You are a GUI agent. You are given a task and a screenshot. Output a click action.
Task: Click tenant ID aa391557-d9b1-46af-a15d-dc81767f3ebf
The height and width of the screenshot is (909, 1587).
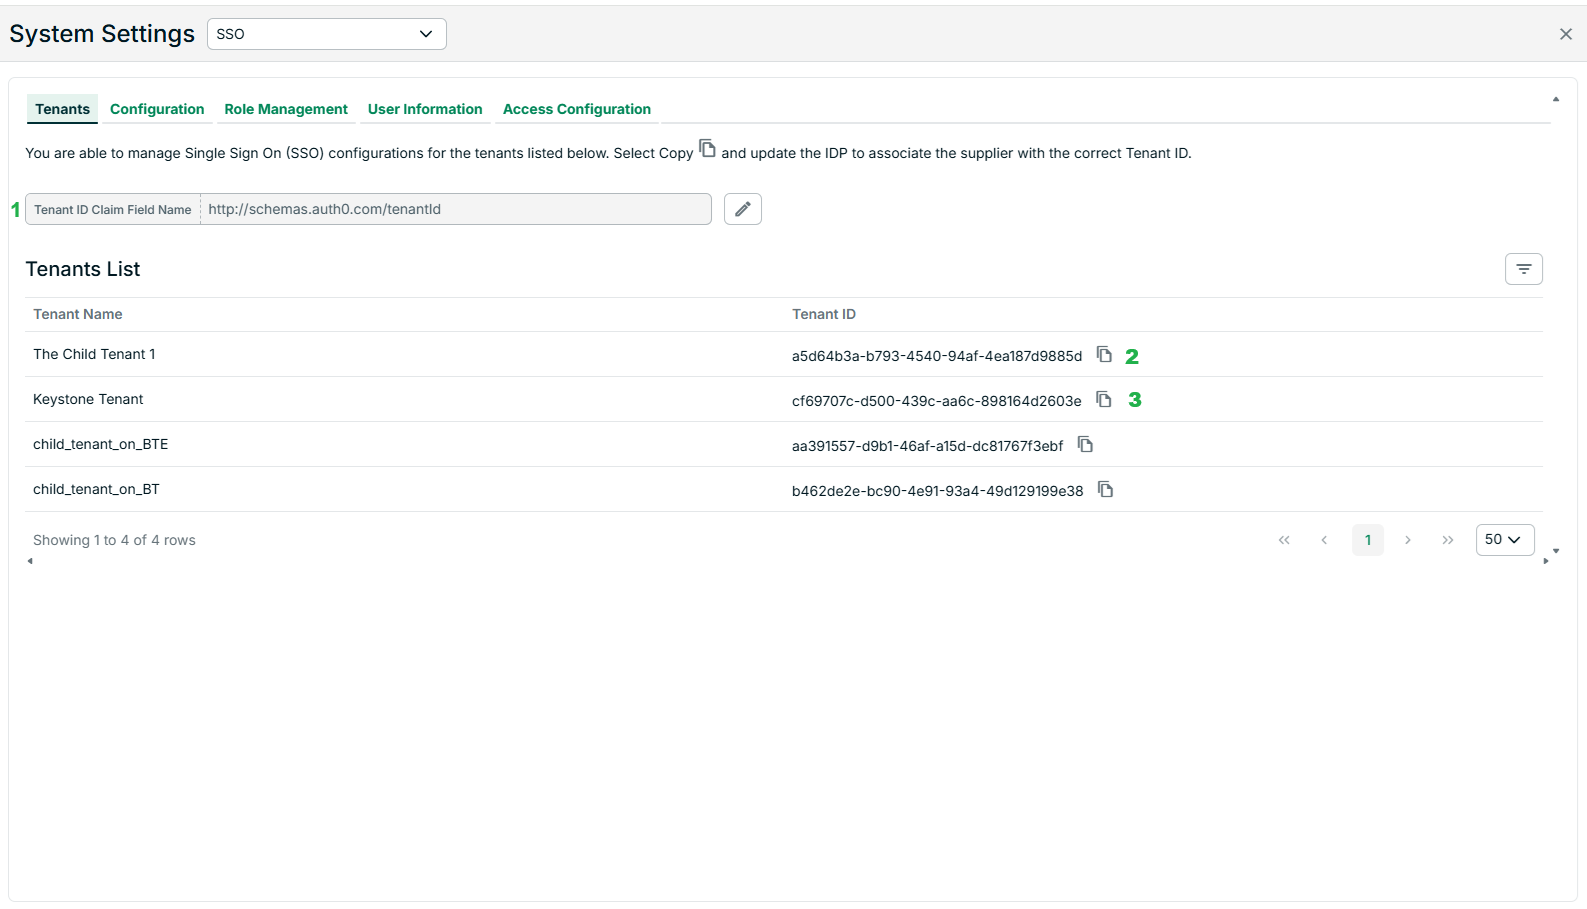(928, 446)
